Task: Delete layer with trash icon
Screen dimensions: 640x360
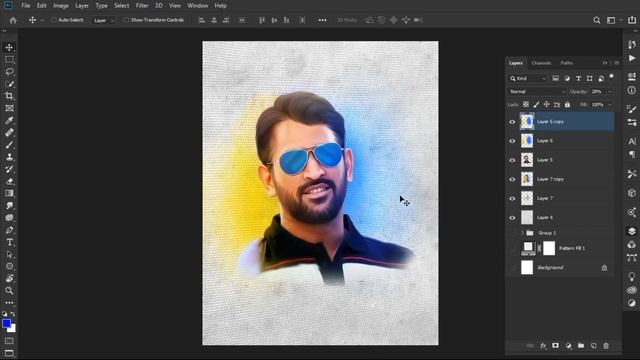Action: (x=606, y=346)
